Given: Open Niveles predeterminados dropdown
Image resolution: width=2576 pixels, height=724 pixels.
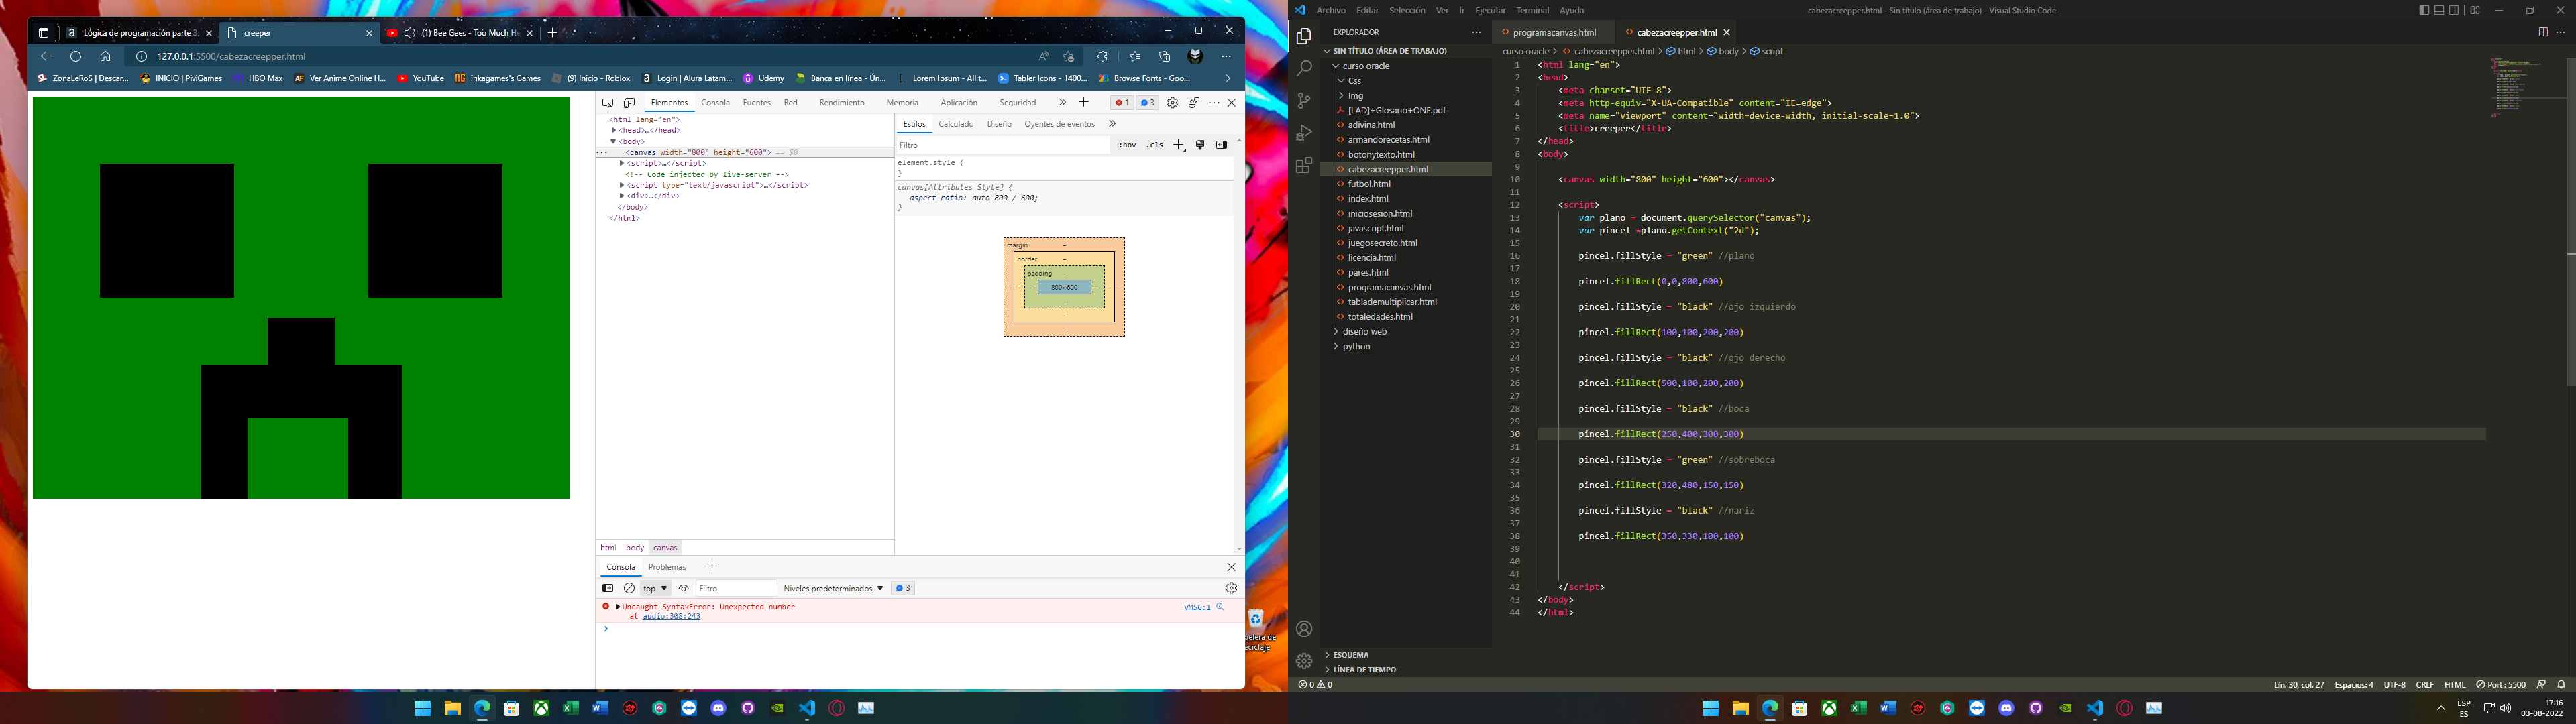Looking at the screenshot, I should pyautogui.click(x=834, y=588).
